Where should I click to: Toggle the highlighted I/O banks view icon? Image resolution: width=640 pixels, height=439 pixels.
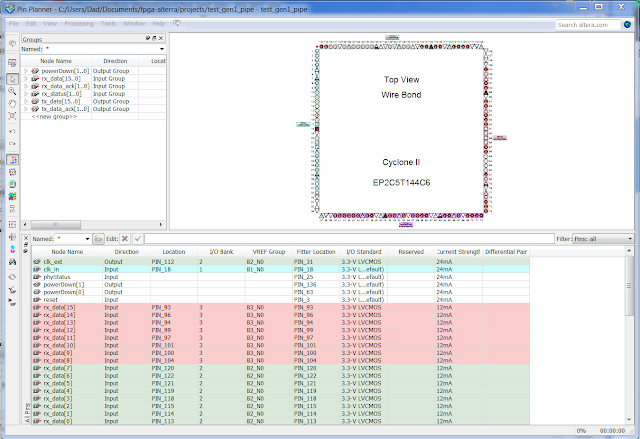(12, 160)
